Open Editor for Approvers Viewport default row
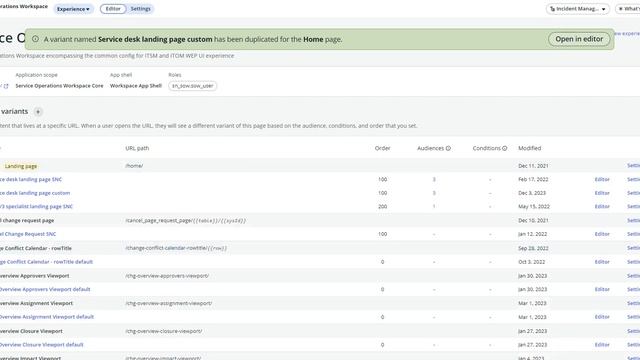 602,289
